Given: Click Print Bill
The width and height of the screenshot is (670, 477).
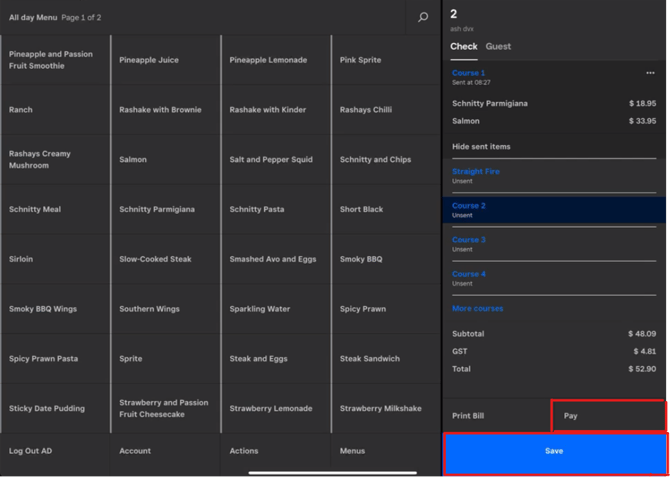Looking at the screenshot, I should tap(468, 415).
